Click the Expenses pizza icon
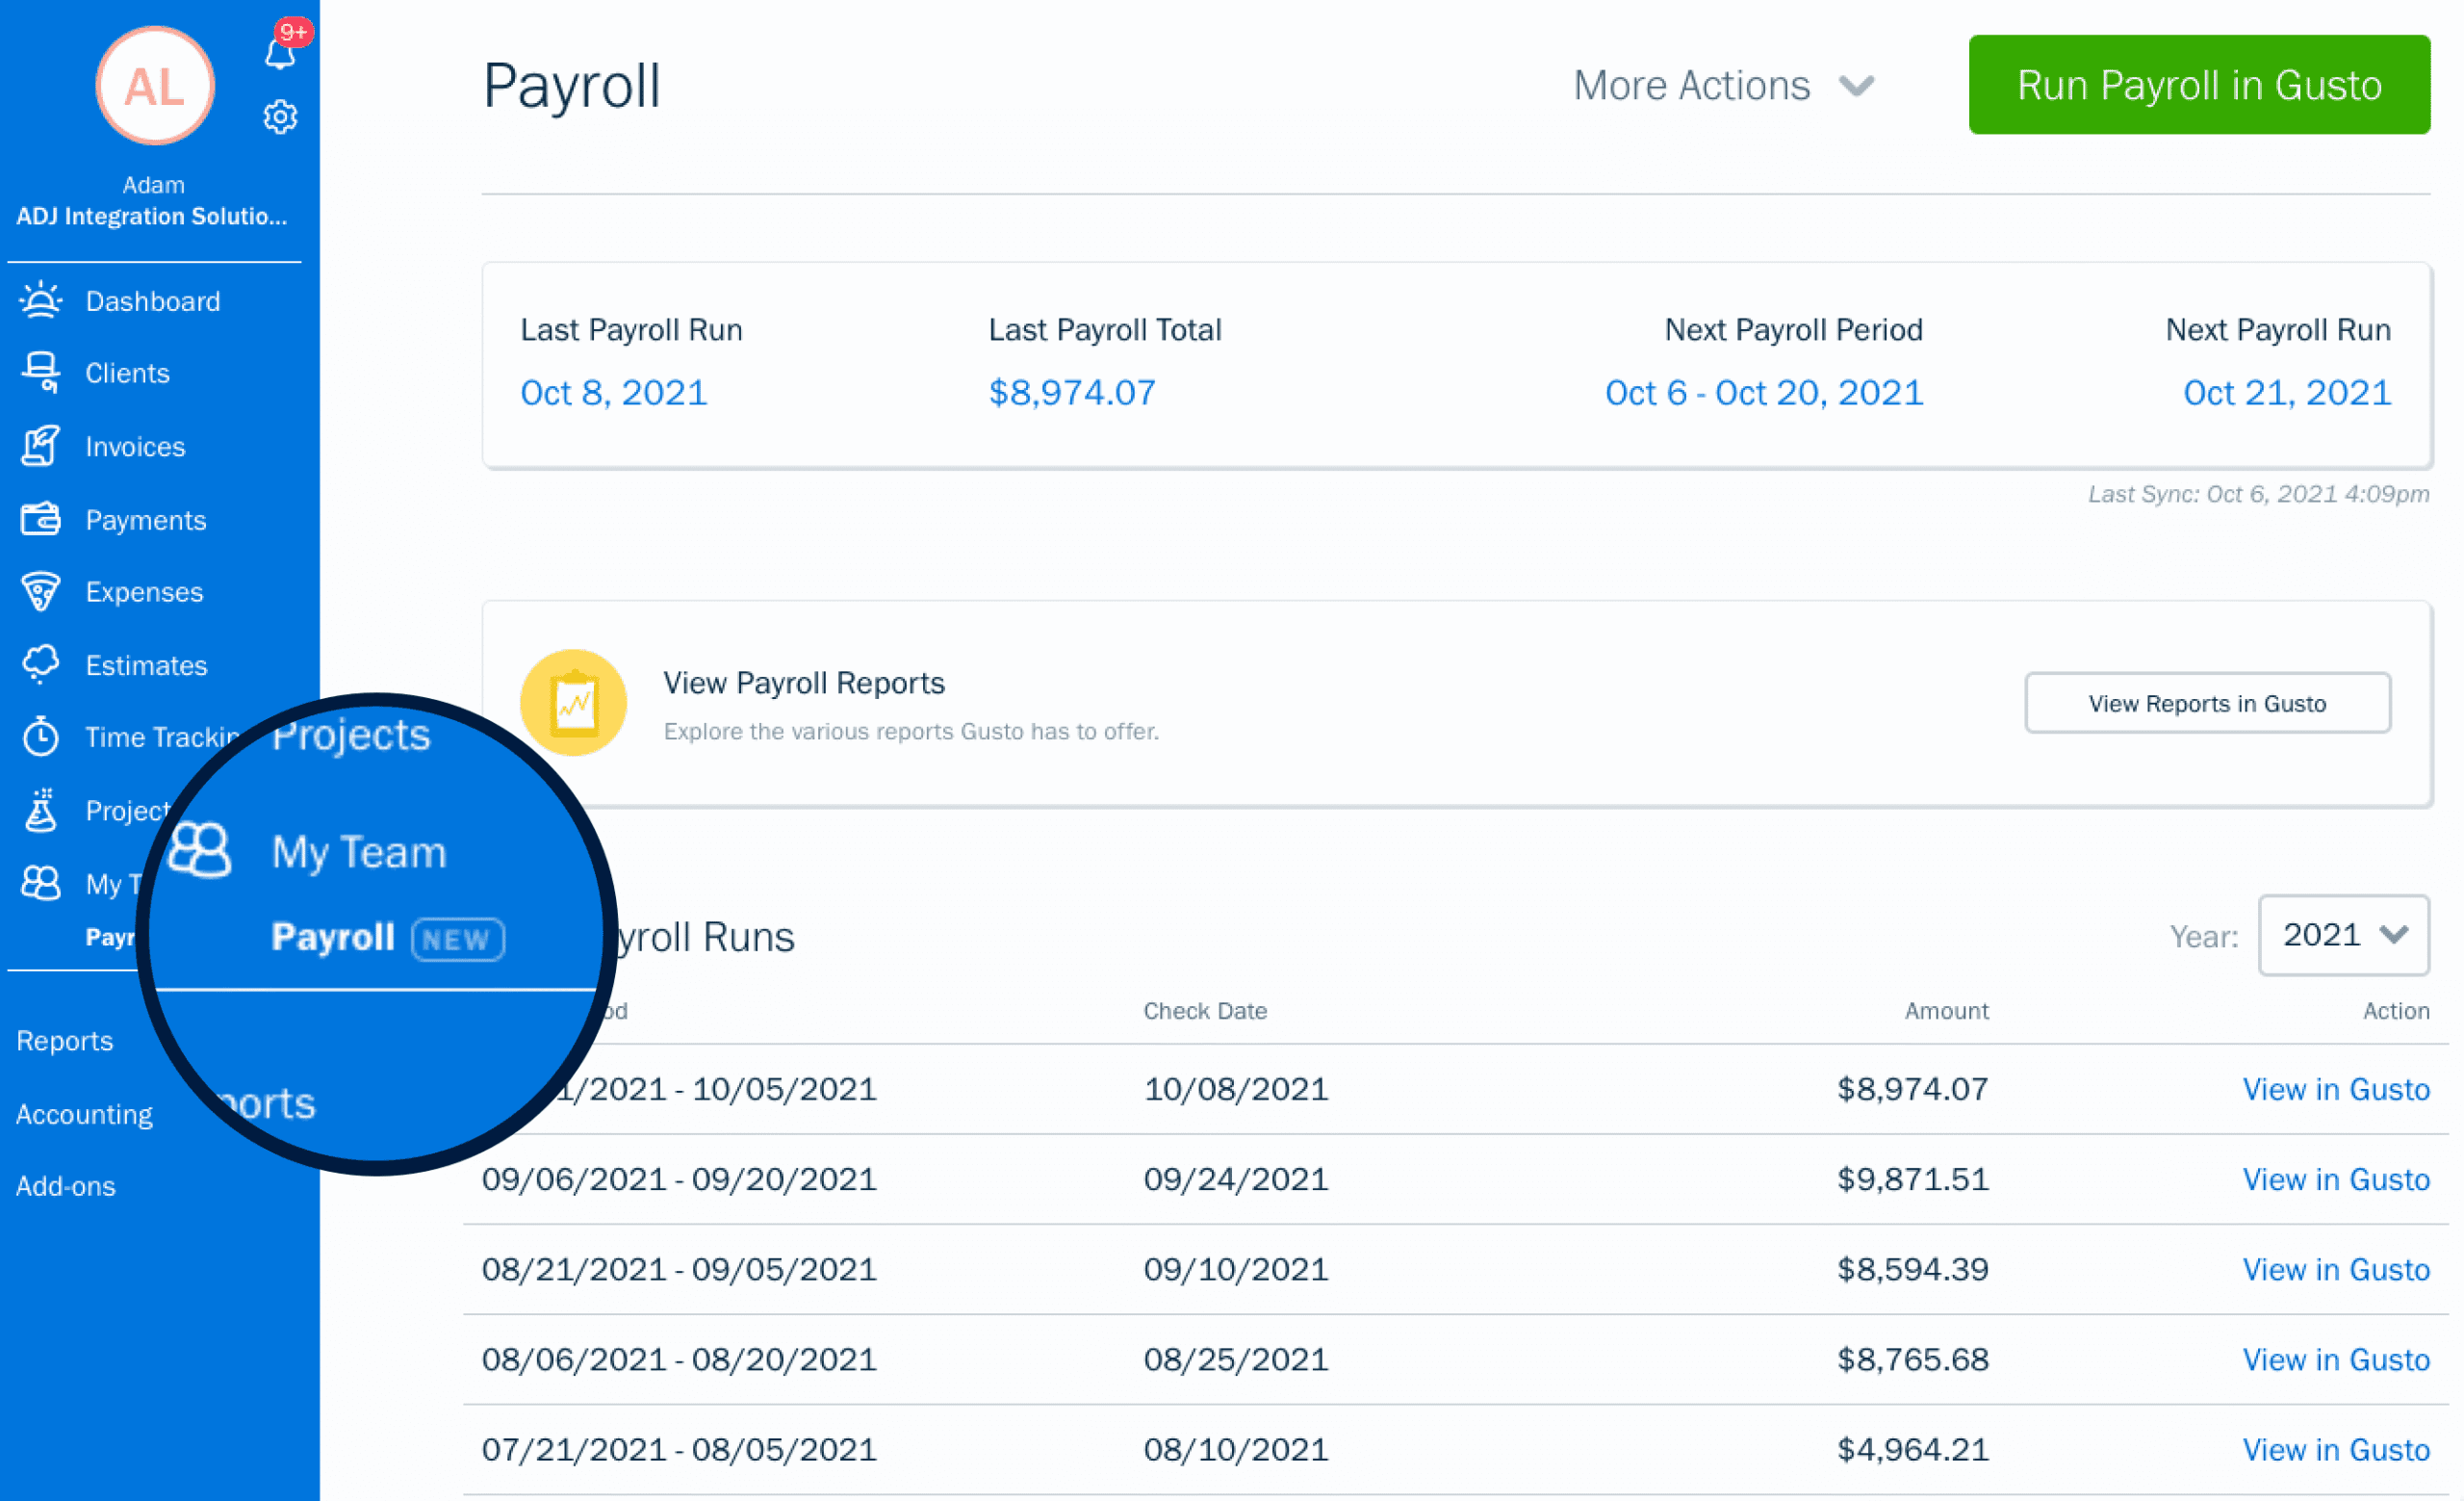The height and width of the screenshot is (1501, 2464). 41,592
